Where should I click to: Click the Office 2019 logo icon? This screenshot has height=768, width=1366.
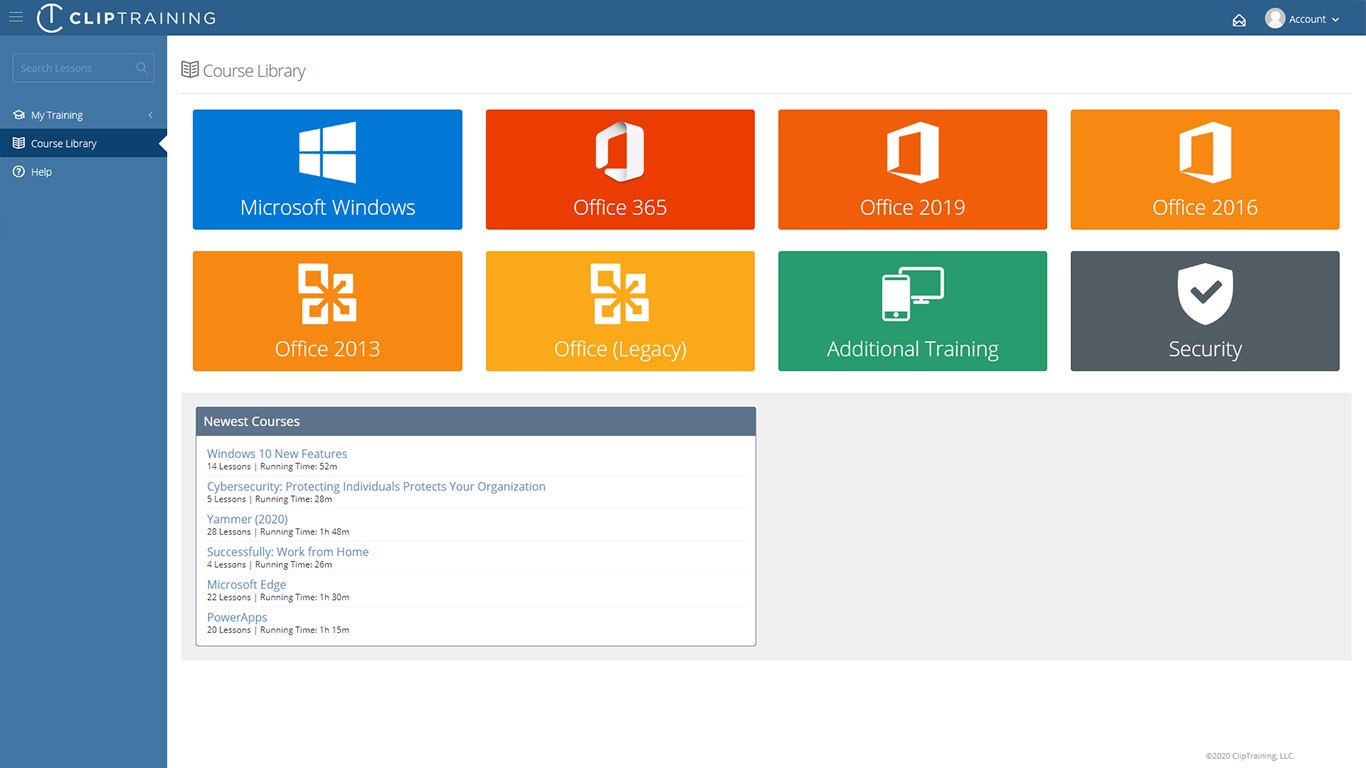click(913, 152)
